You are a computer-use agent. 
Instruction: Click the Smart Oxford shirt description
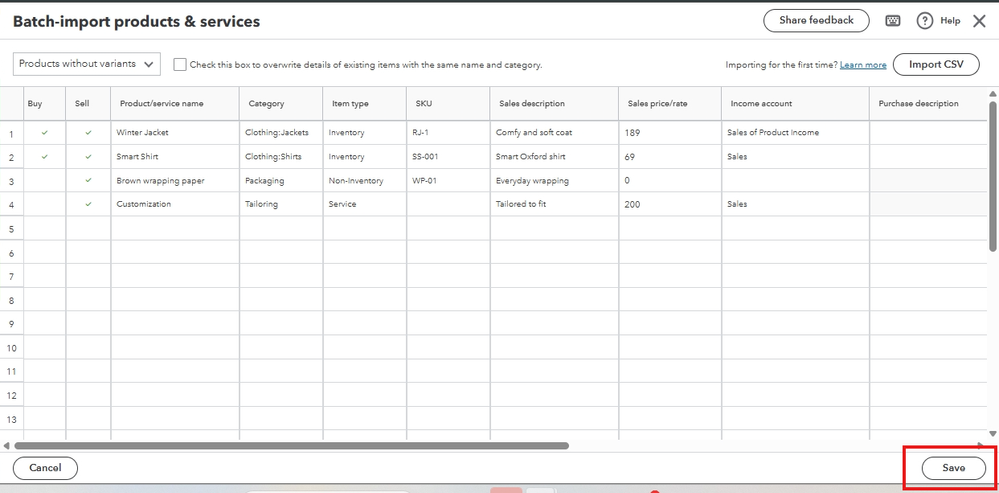pyautogui.click(x=554, y=157)
